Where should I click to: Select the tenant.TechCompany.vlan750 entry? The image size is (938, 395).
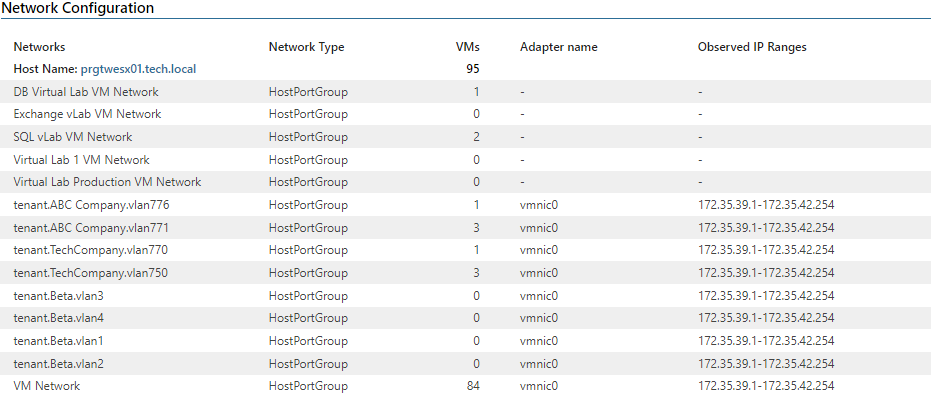click(90, 273)
